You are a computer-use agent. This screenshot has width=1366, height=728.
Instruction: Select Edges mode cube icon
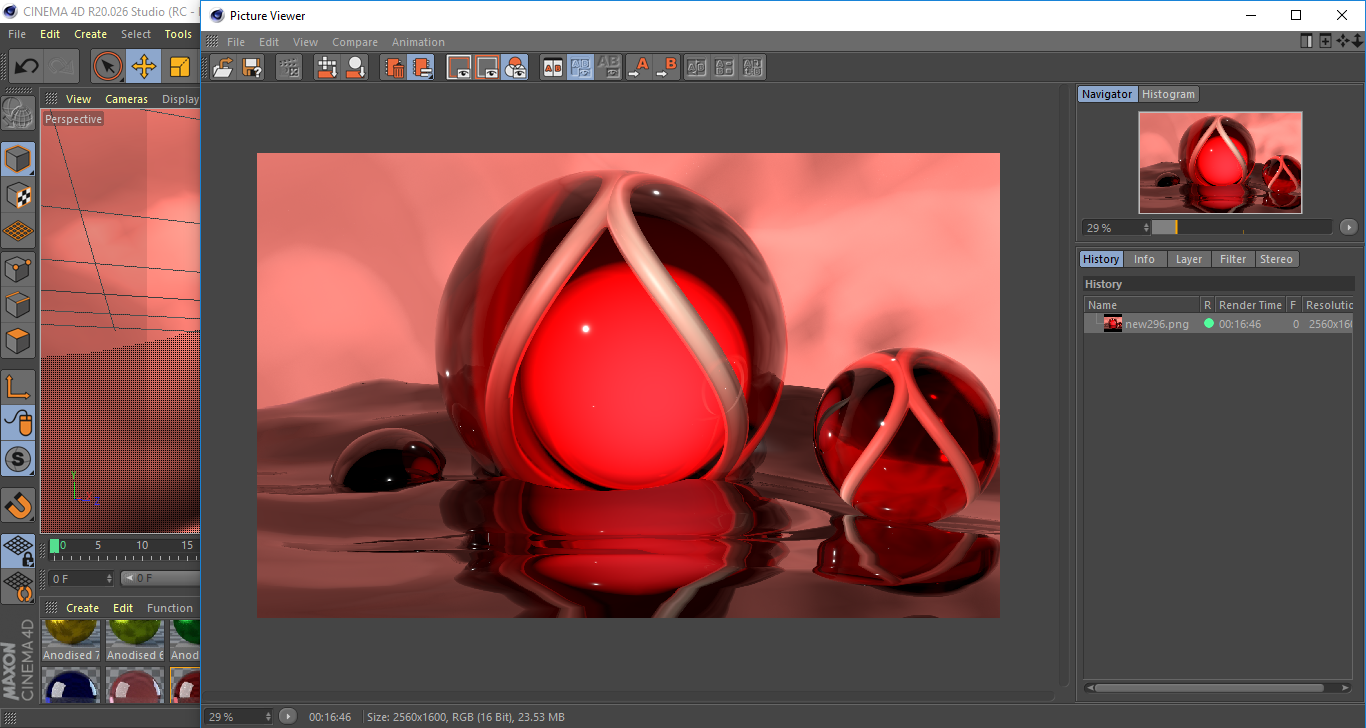click(18, 305)
